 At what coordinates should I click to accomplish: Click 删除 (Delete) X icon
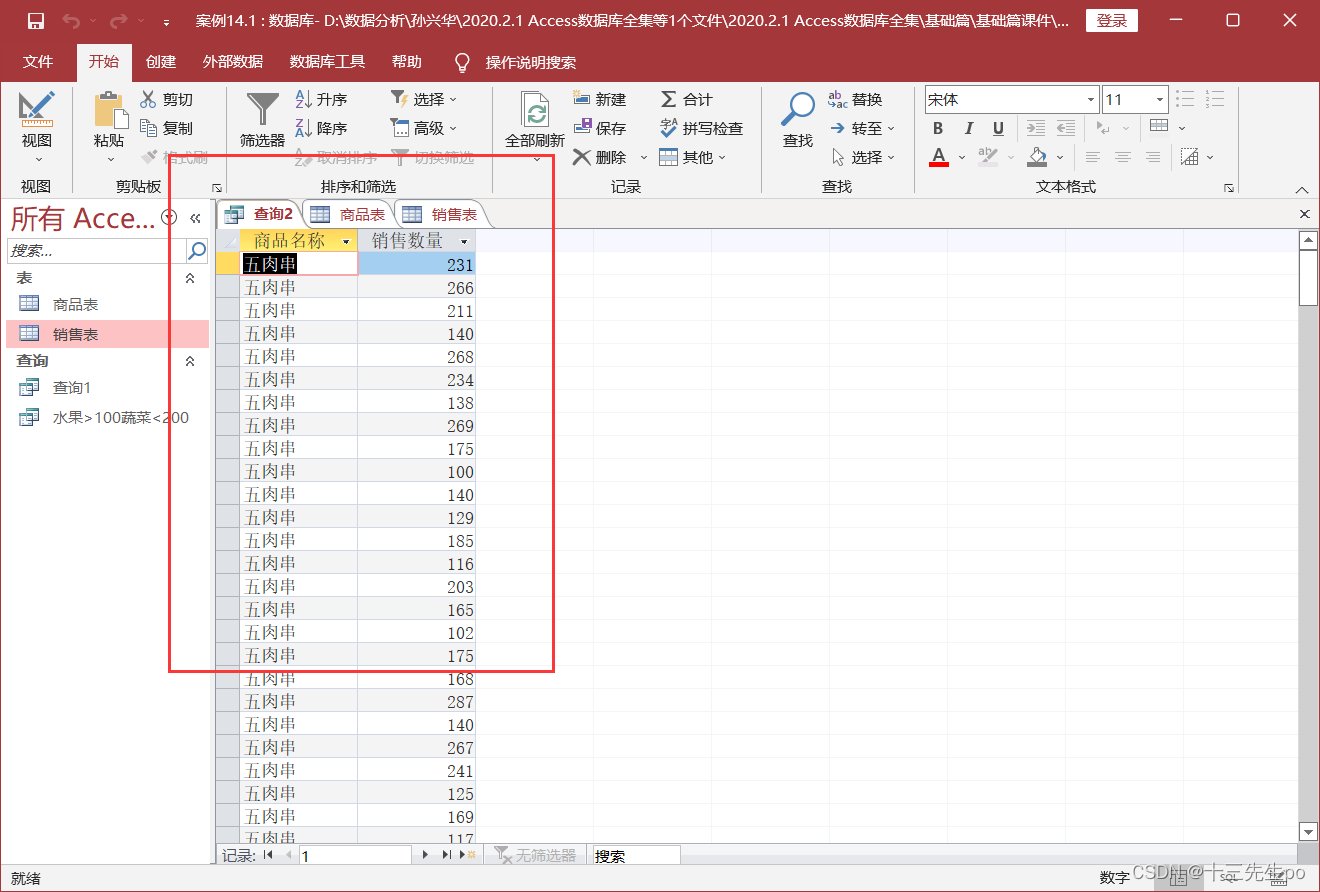(x=582, y=157)
